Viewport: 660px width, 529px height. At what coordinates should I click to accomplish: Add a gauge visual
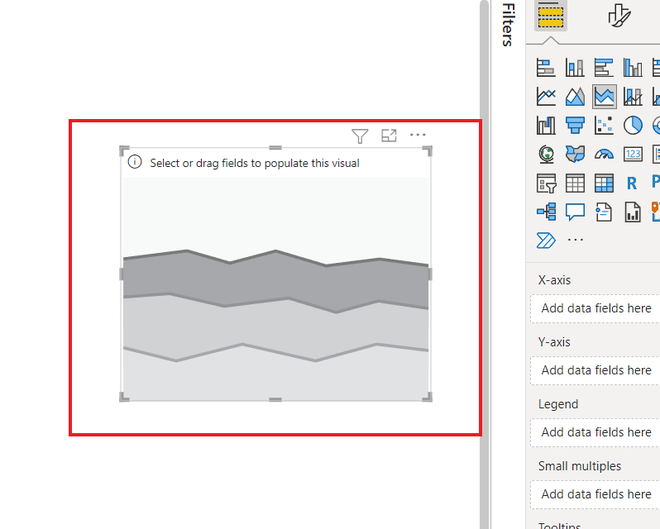pyautogui.click(x=604, y=154)
